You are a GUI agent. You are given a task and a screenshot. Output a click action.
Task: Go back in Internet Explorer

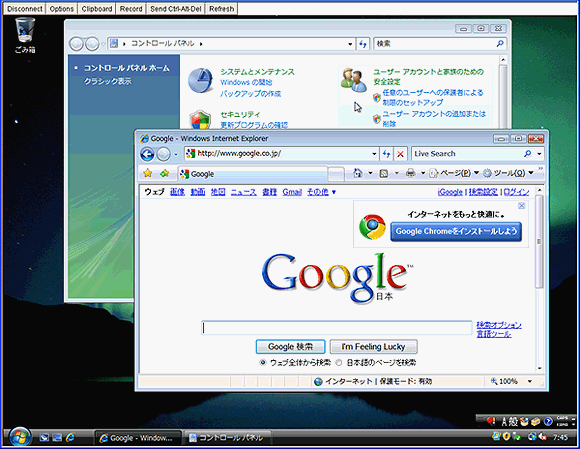click(x=147, y=154)
